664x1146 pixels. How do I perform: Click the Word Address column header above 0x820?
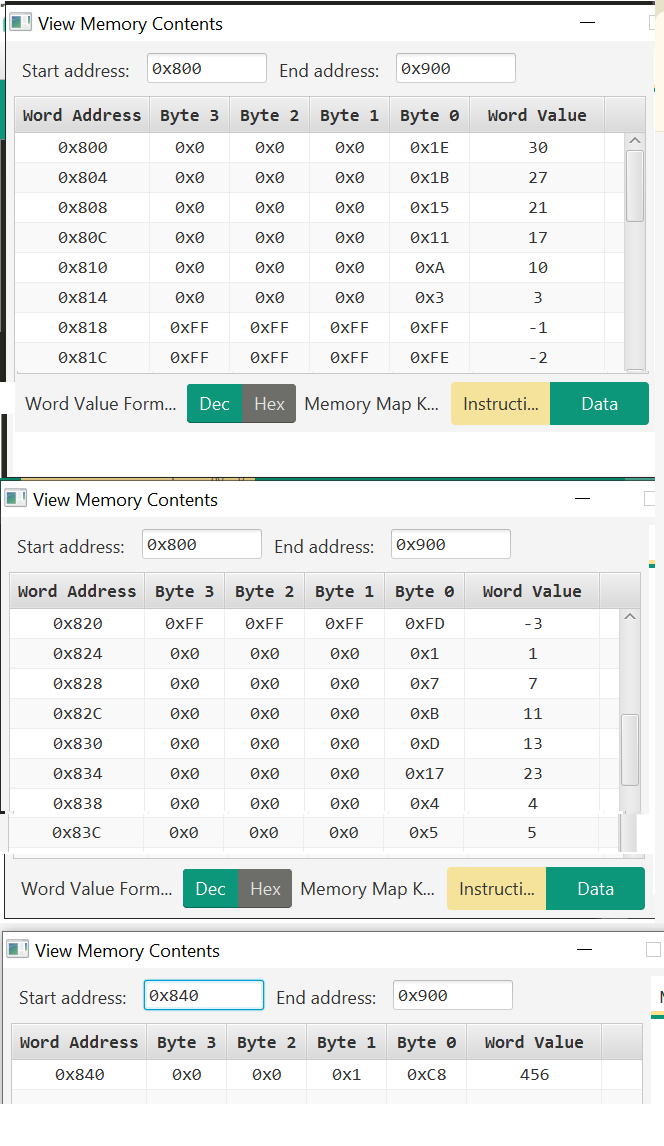(77, 591)
